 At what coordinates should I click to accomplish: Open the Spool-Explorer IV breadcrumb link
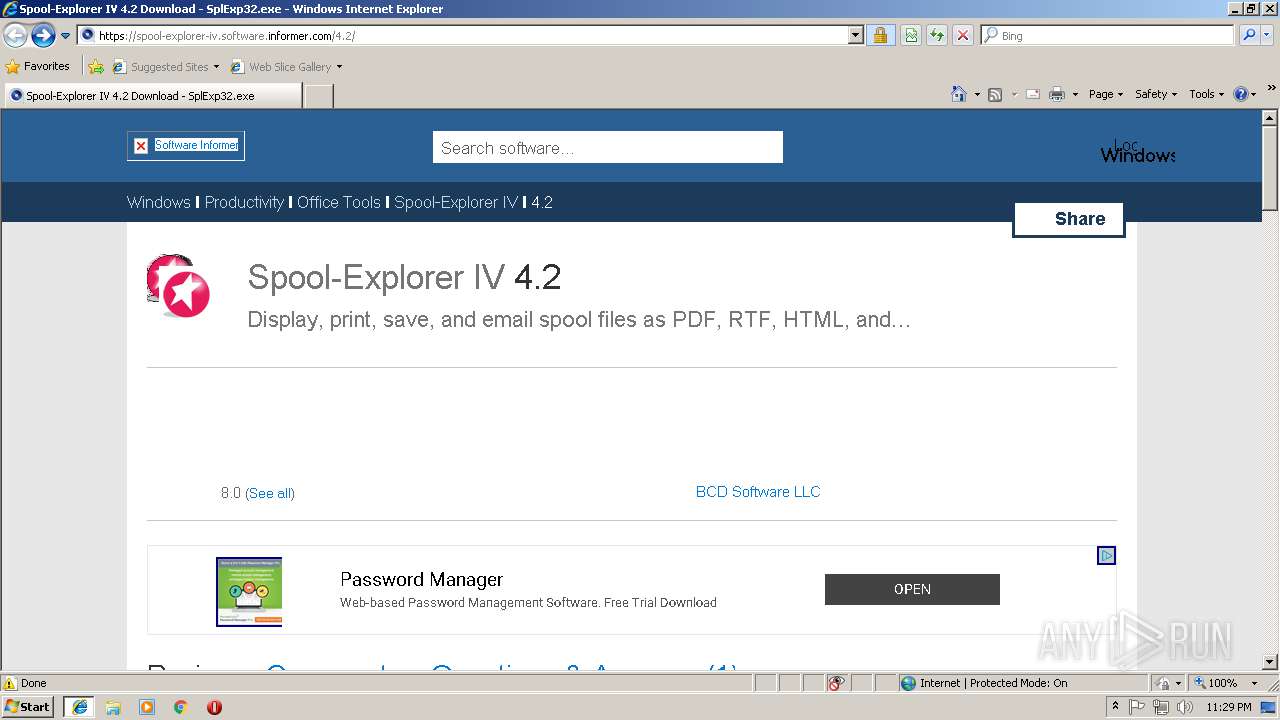(456, 202)
